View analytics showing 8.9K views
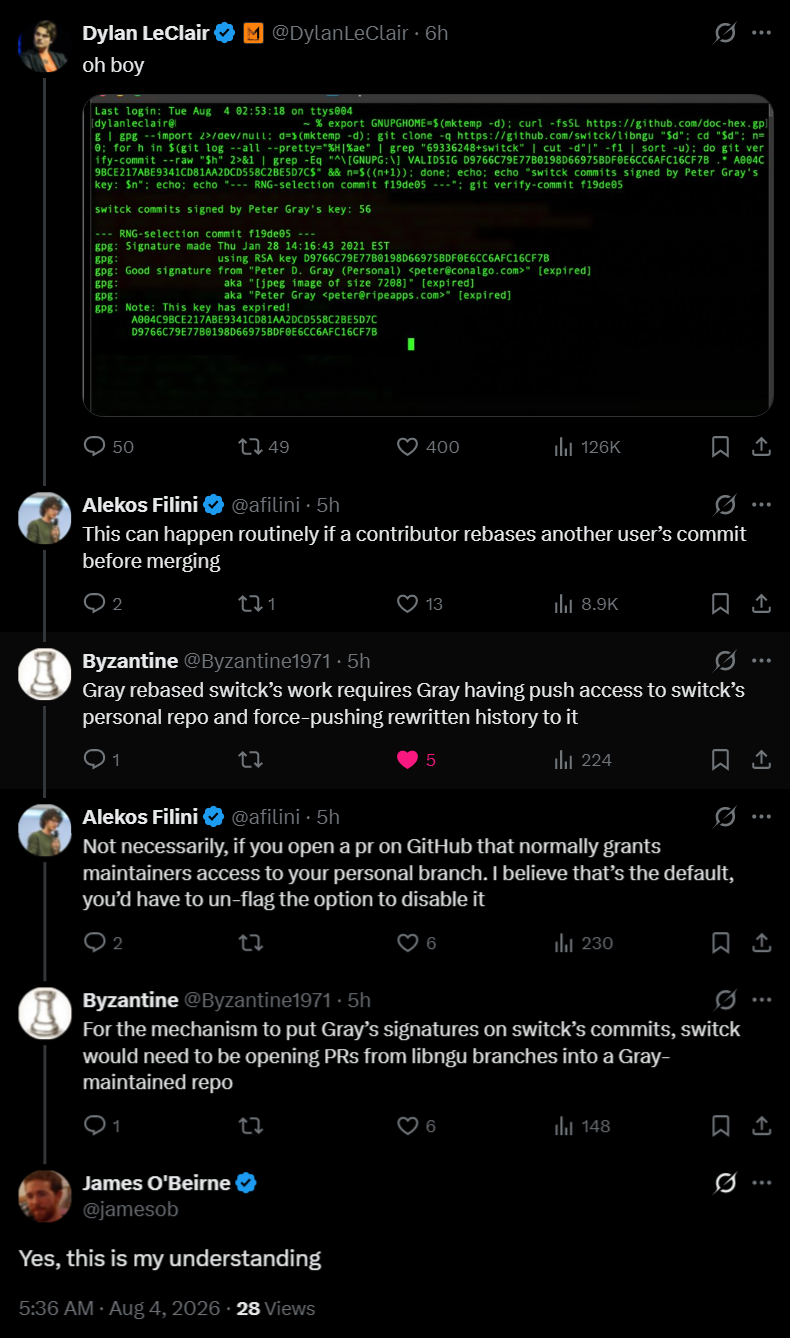The width and height of the screenshot is (790, 1338). click(587, 603)
